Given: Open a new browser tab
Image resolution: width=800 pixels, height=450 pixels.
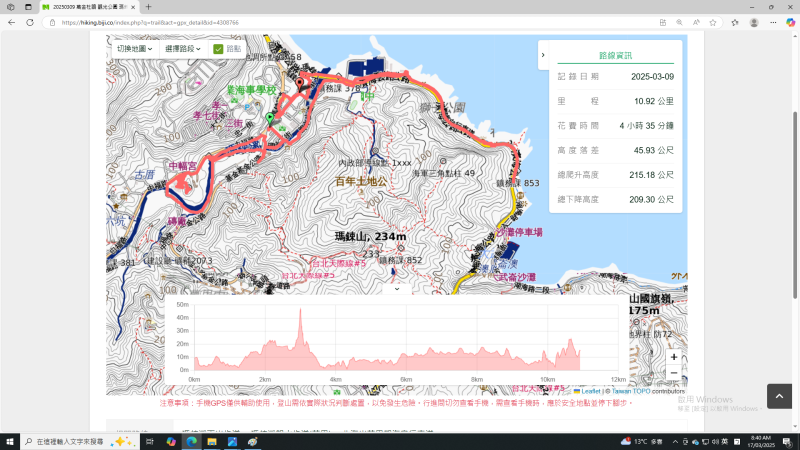Looking at the screenshot, I should coord(148,6).
